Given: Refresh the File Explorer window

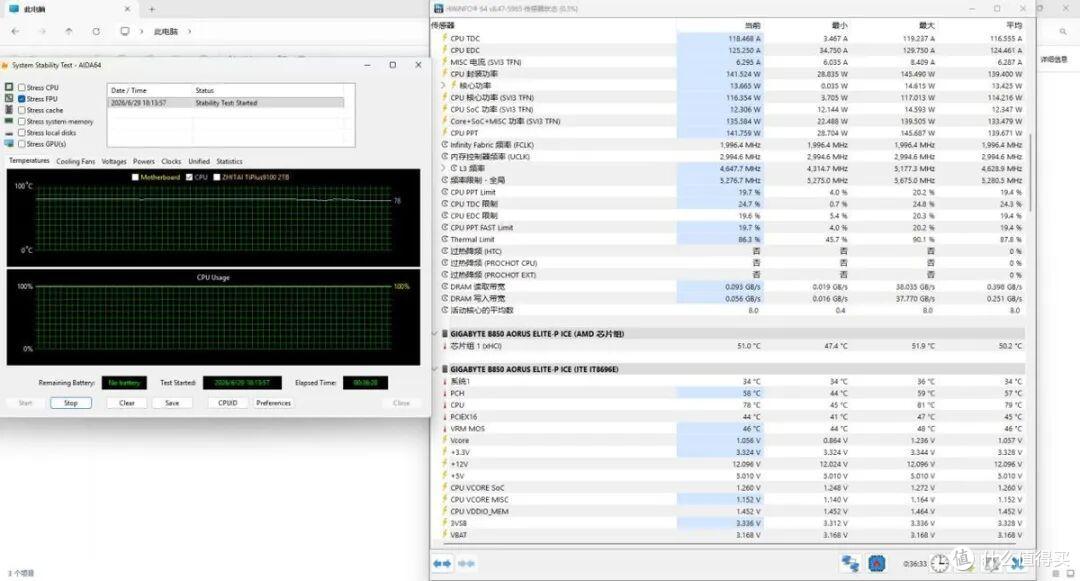Looking at the screenshot, I should [96, 32].
